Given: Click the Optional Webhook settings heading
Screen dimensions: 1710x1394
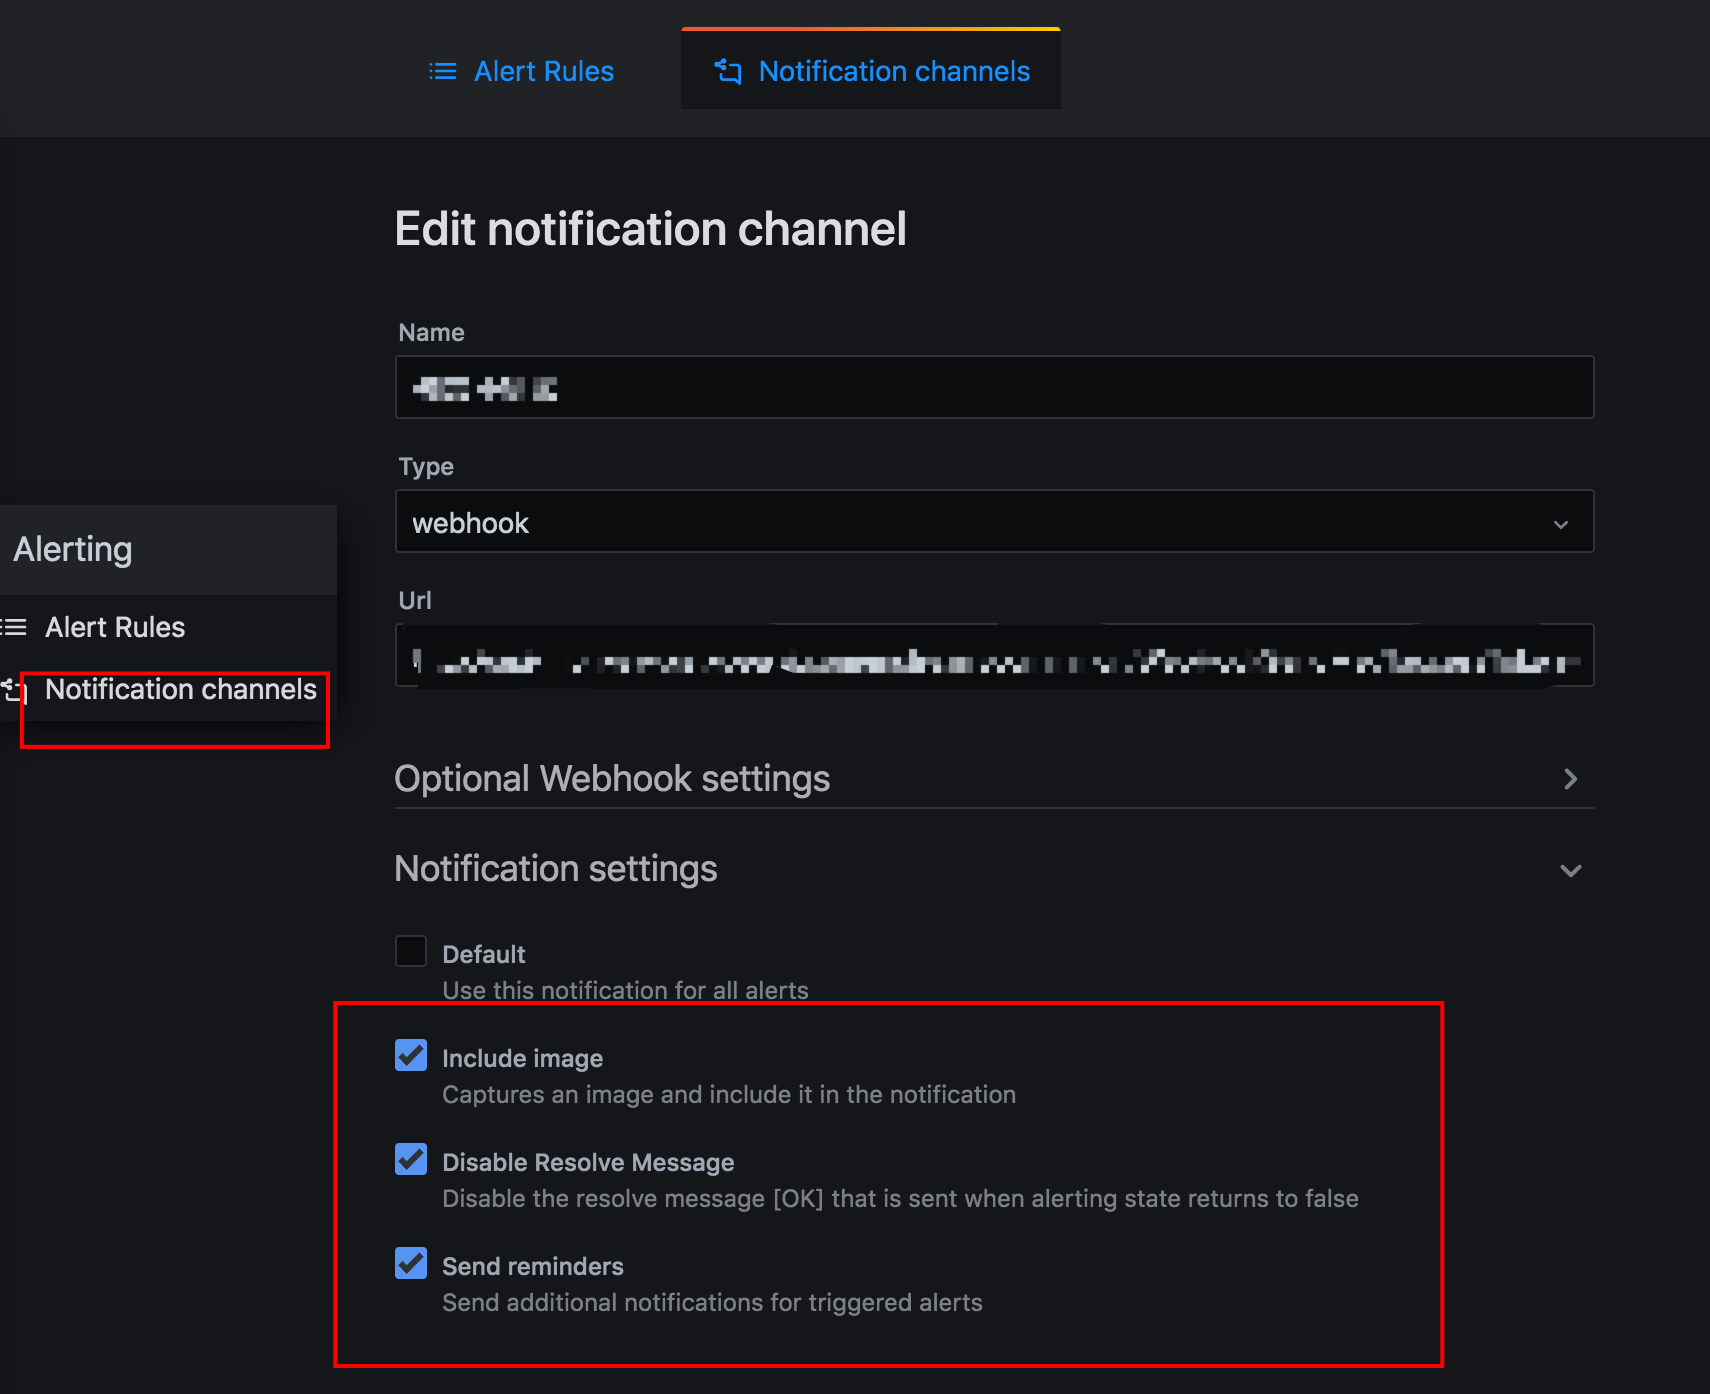Looking at the screenshot, I should point(612,778).
